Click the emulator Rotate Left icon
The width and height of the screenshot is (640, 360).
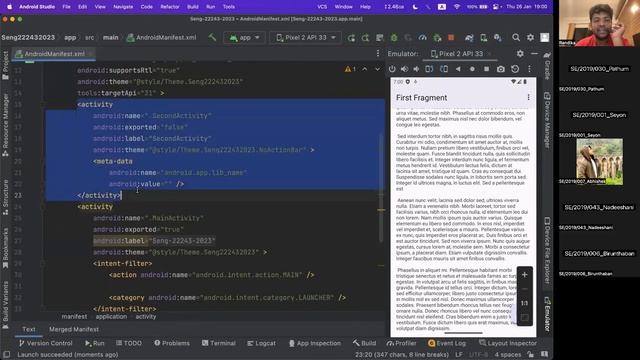[x=429, y=69]
